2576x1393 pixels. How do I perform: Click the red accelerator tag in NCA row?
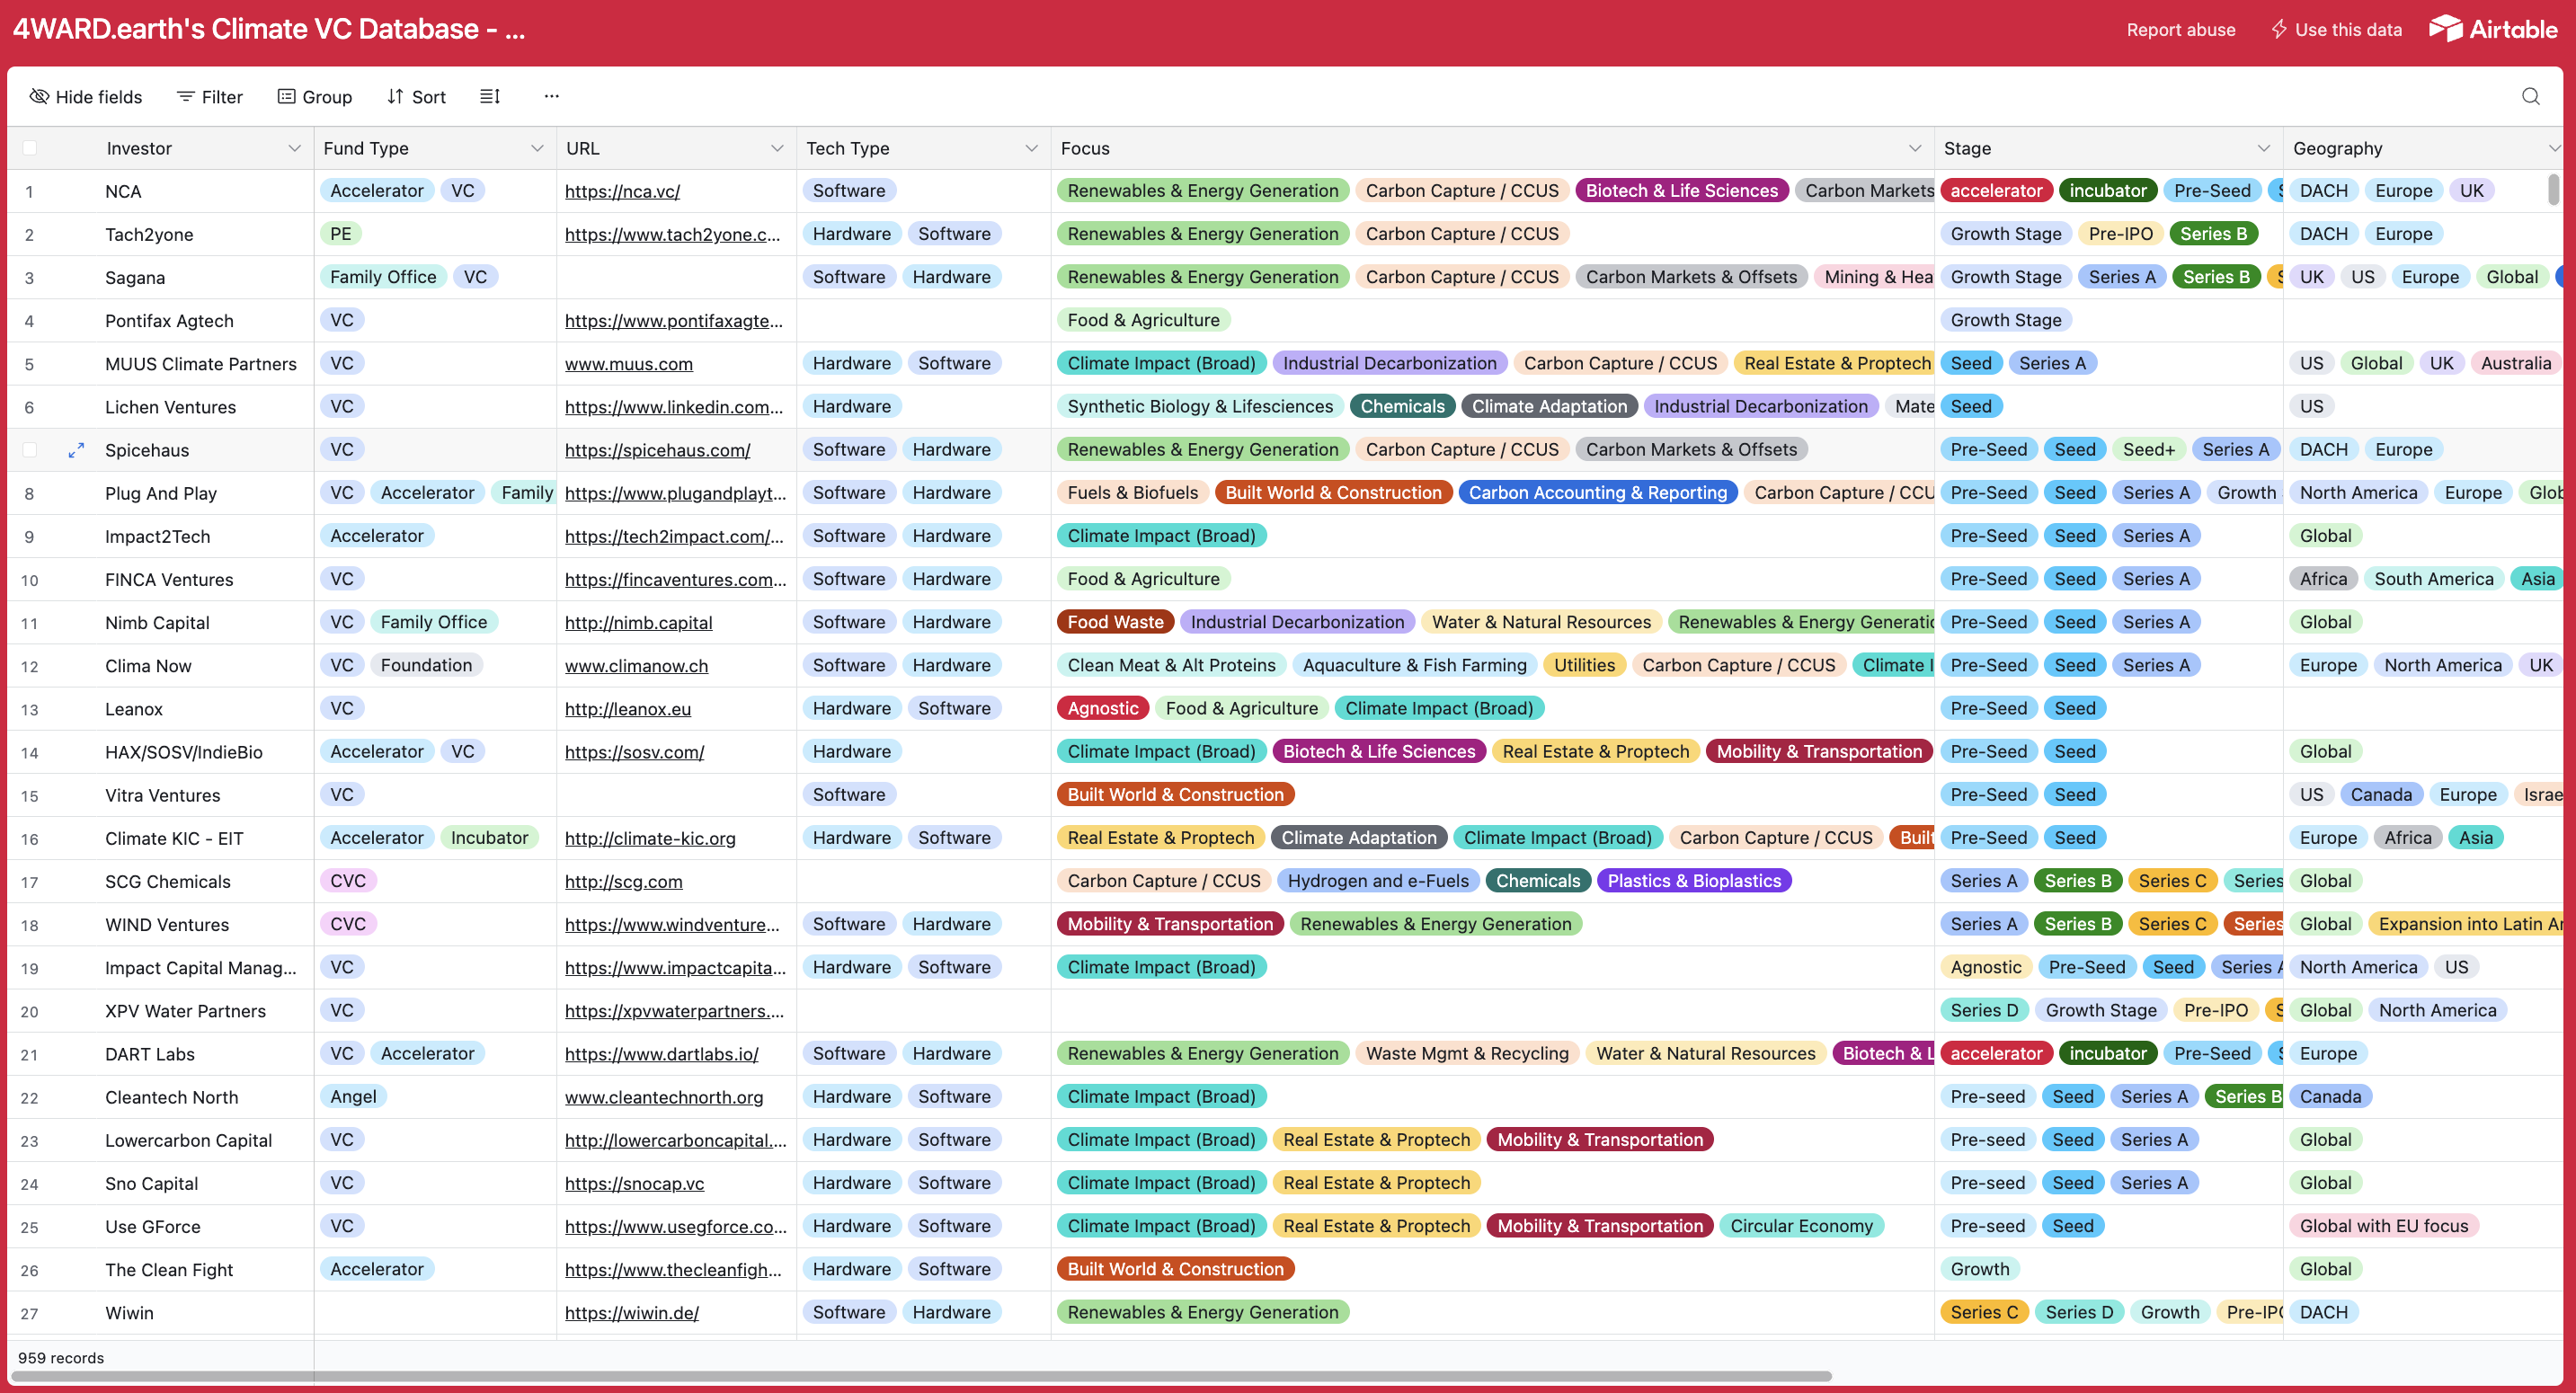tap(1996, 191)
